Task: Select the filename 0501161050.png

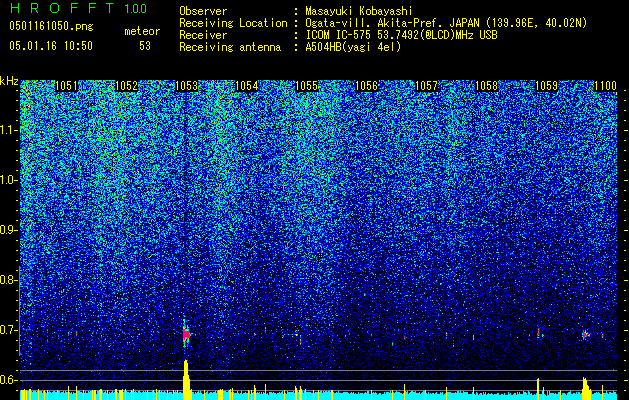Action: pyautogui.click(x=51, y=26)
